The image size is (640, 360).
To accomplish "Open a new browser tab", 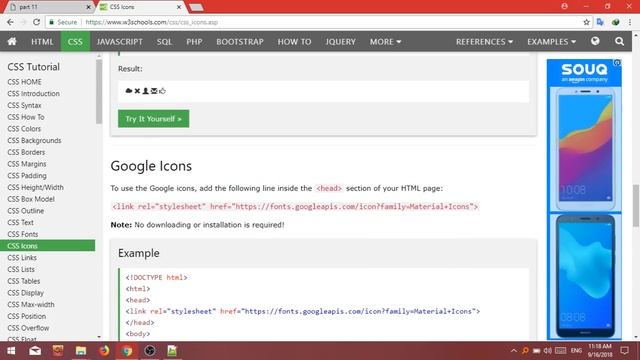I will [x=196, y=7].
